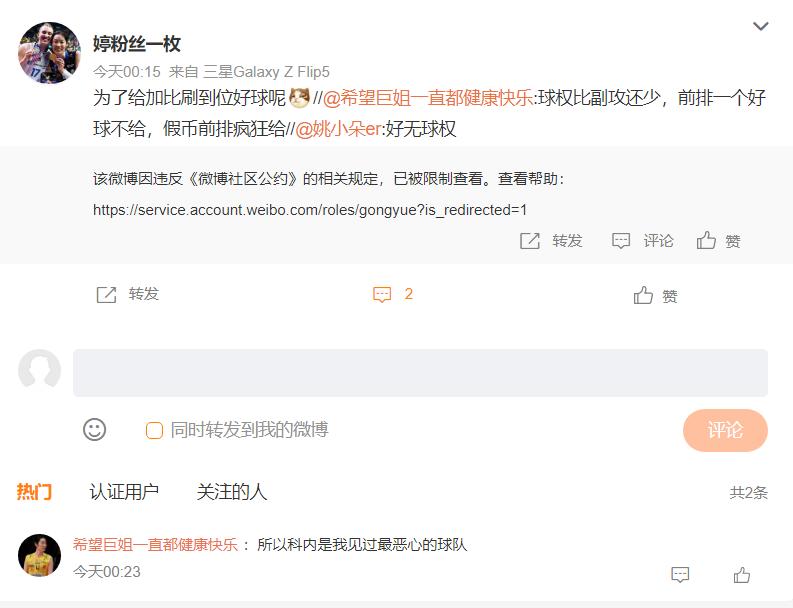Click inside the comment text input box
This screenshot has width=793, height=608.
tap(420, 373)
